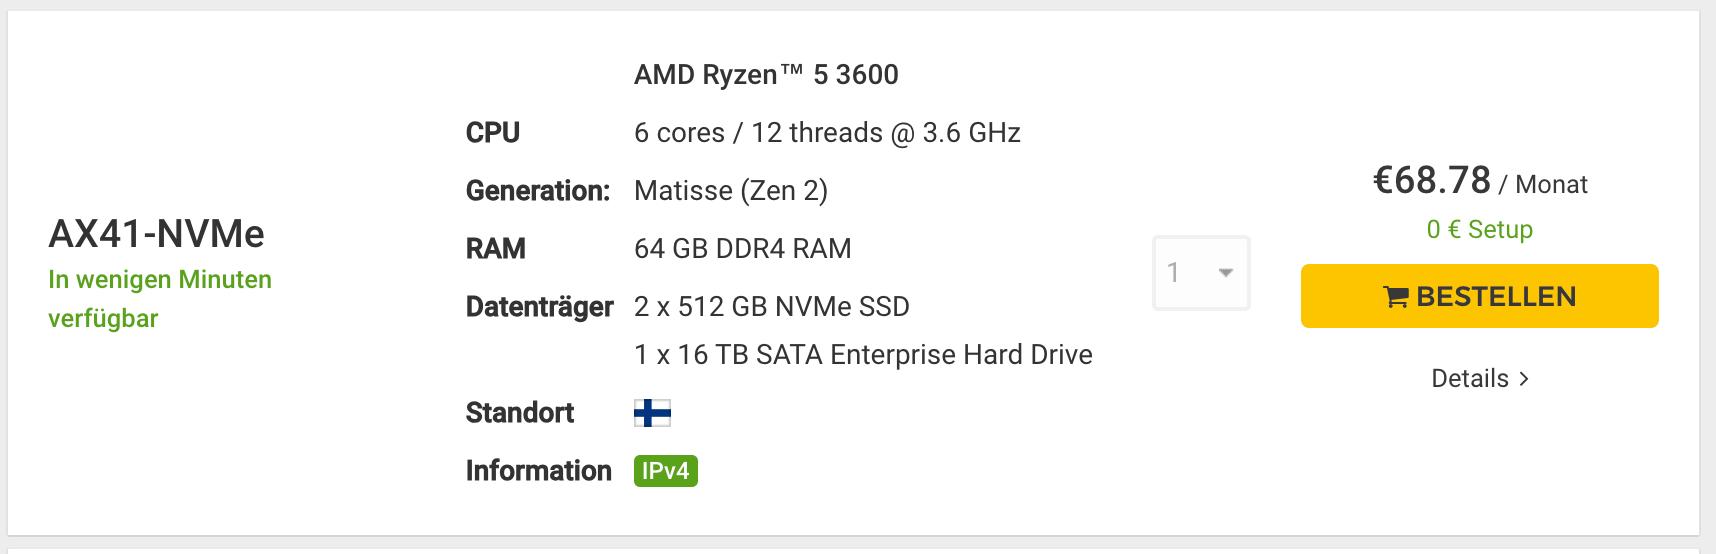This screenshot has width=1716, height=554.
Task: Click the AX41-NVMe server title
Action: (x=157, y=234)
